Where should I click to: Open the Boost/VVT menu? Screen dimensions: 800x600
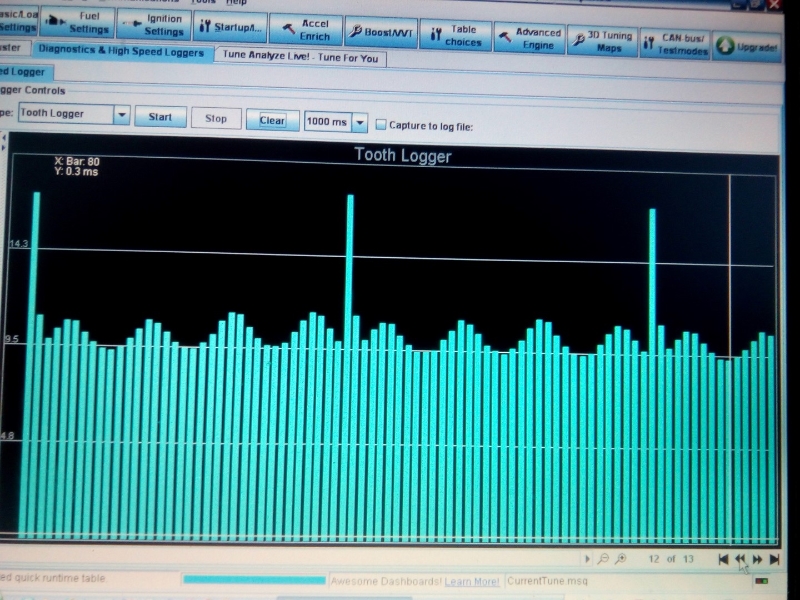(x=381, y=32)
